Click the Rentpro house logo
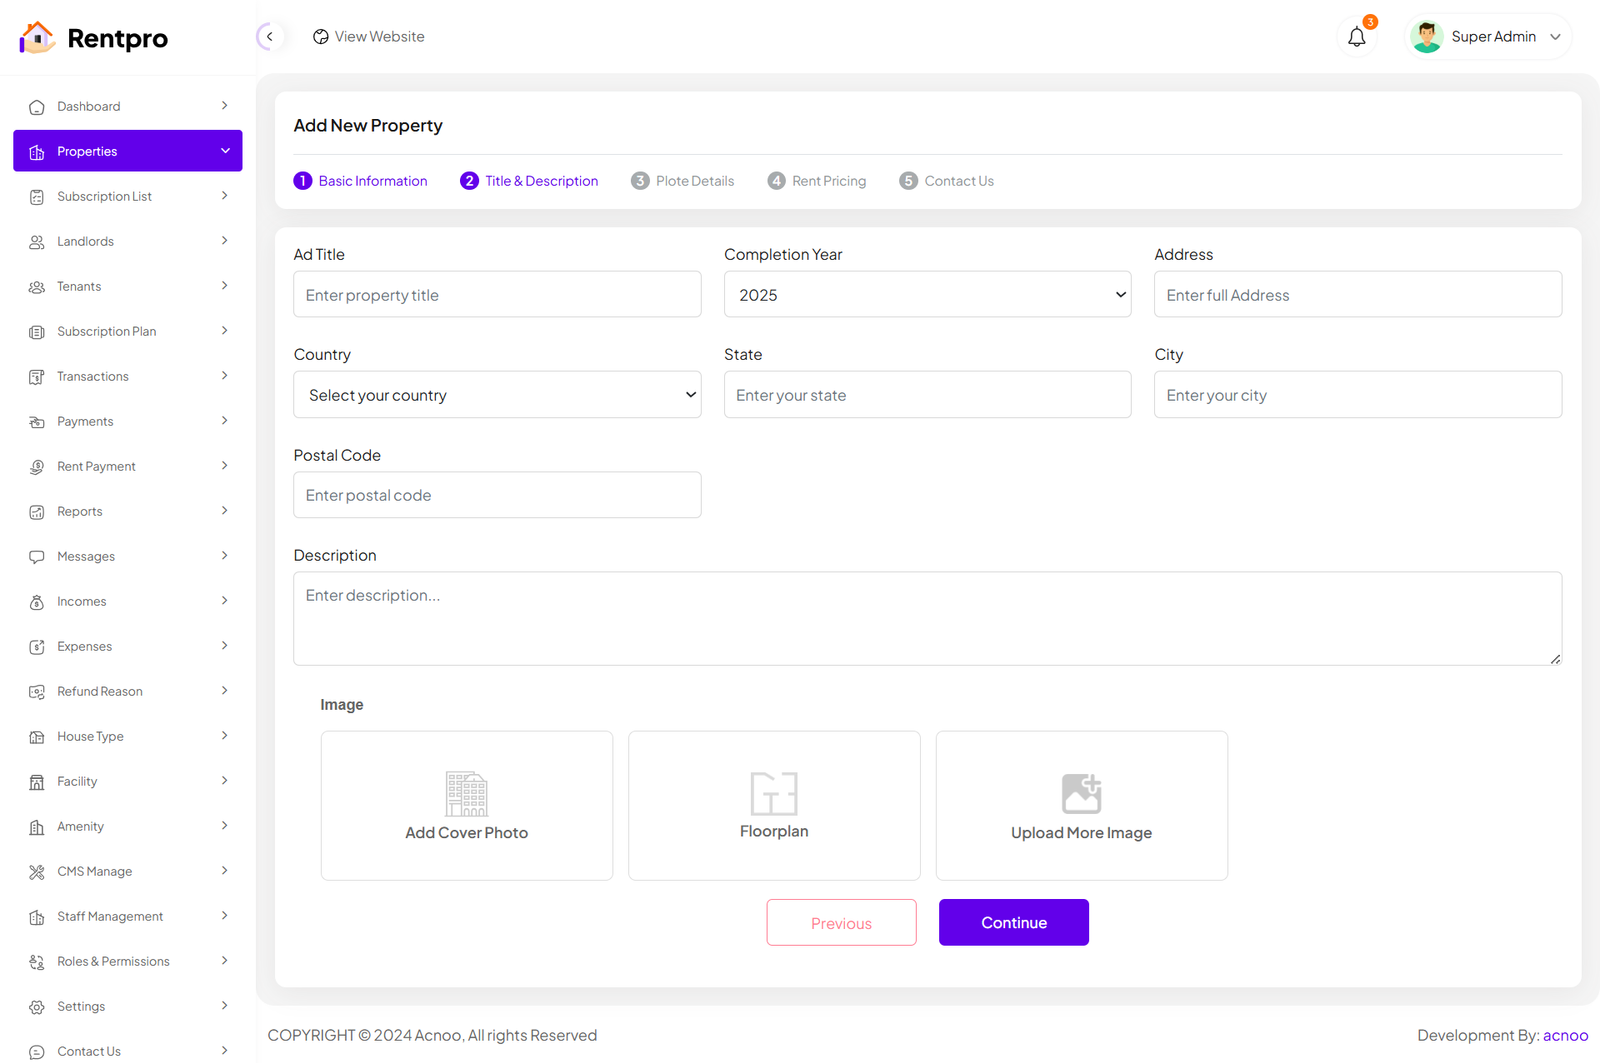1600x1063 pixels. tap(37, 38)
